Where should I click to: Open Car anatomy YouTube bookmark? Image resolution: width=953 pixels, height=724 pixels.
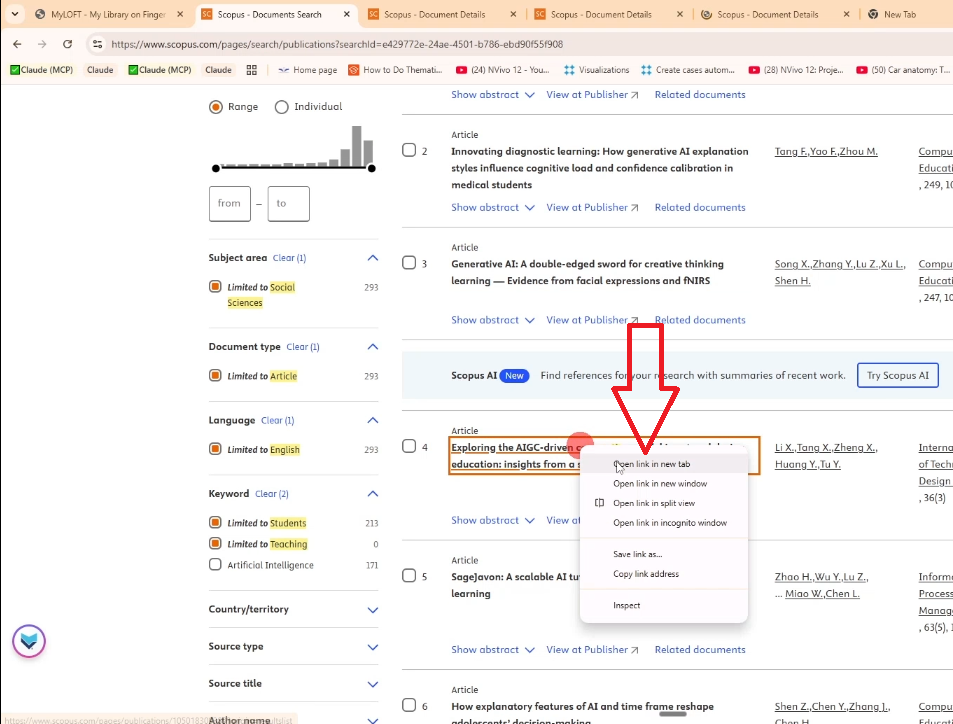[x=903, y=70]
